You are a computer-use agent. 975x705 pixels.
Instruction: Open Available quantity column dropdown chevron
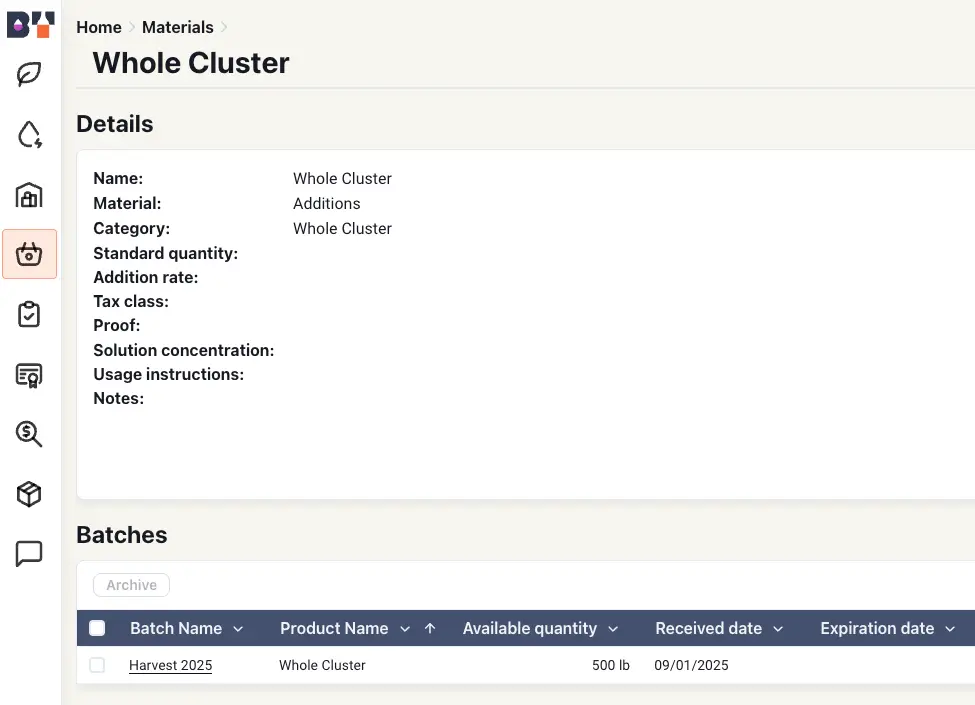tap(613, 629)
